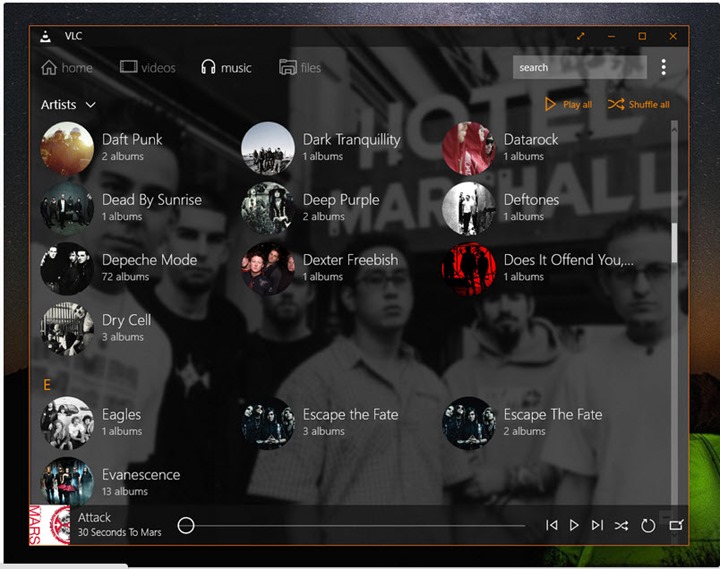This screenshot has width=720, height=569.
Task: Open Escape the Fate with 3 albums
Action: pos(320,423)
